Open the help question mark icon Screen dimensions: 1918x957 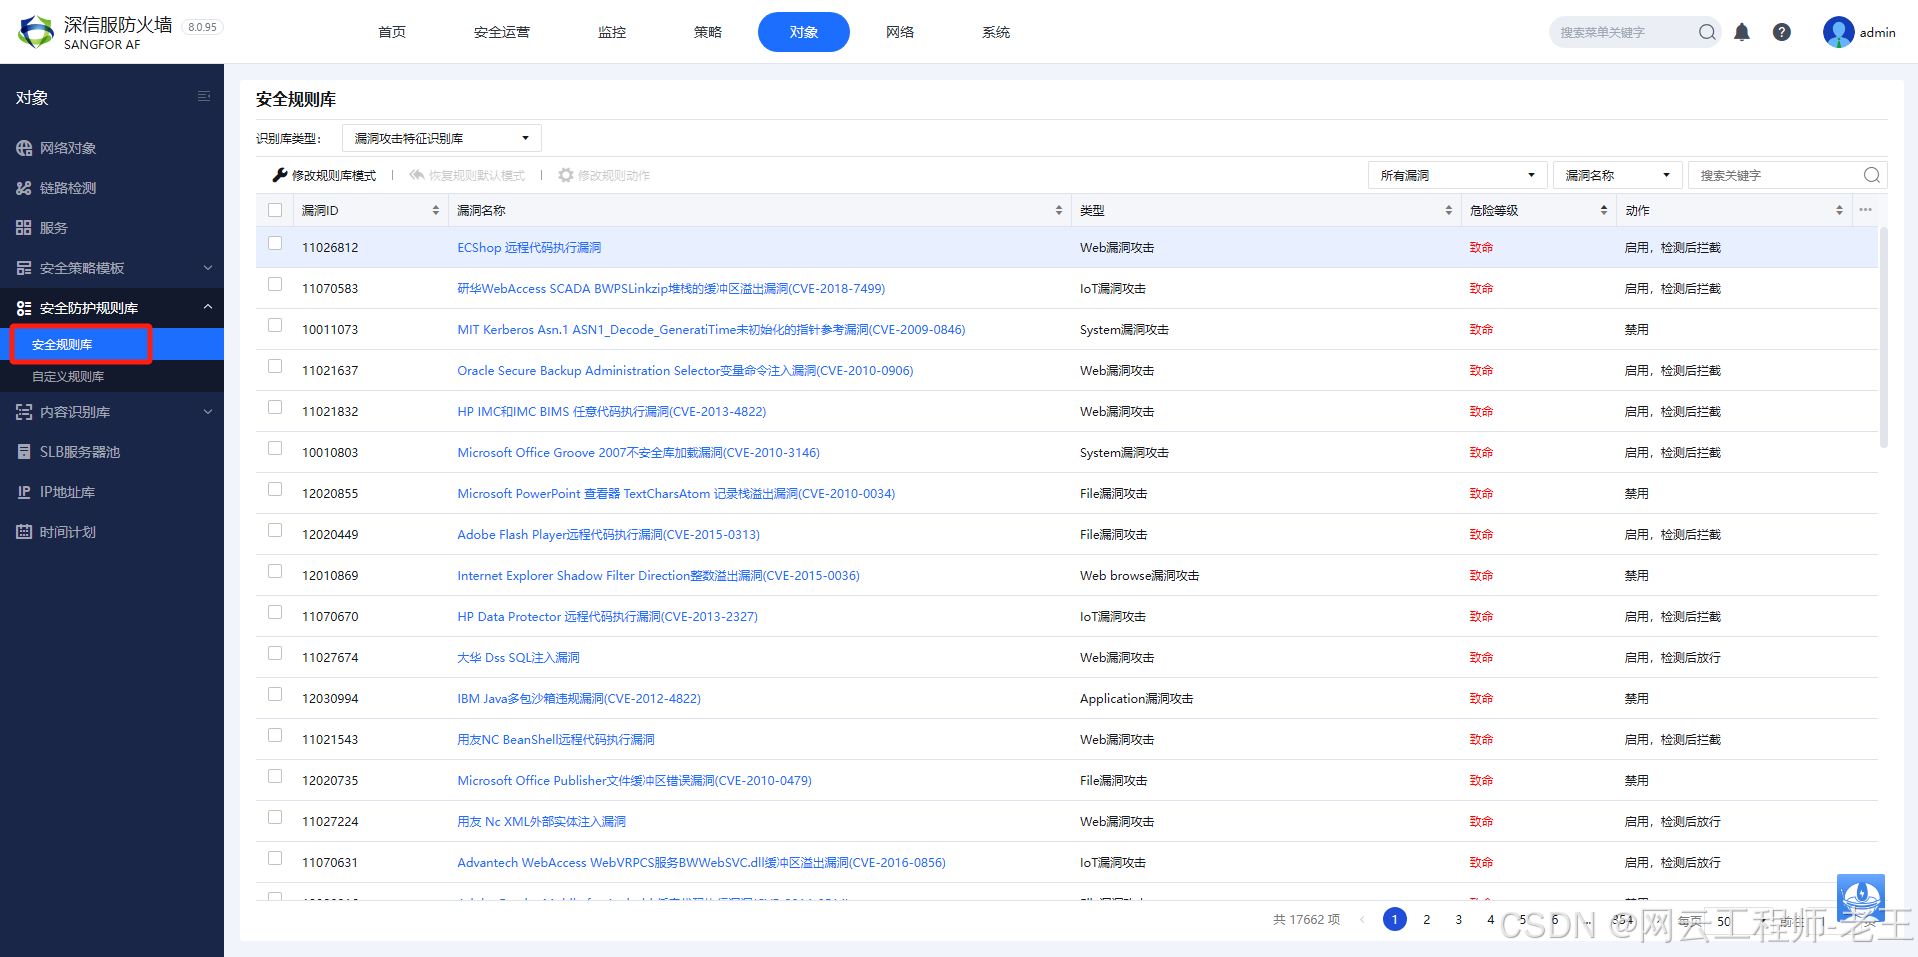1782,32
